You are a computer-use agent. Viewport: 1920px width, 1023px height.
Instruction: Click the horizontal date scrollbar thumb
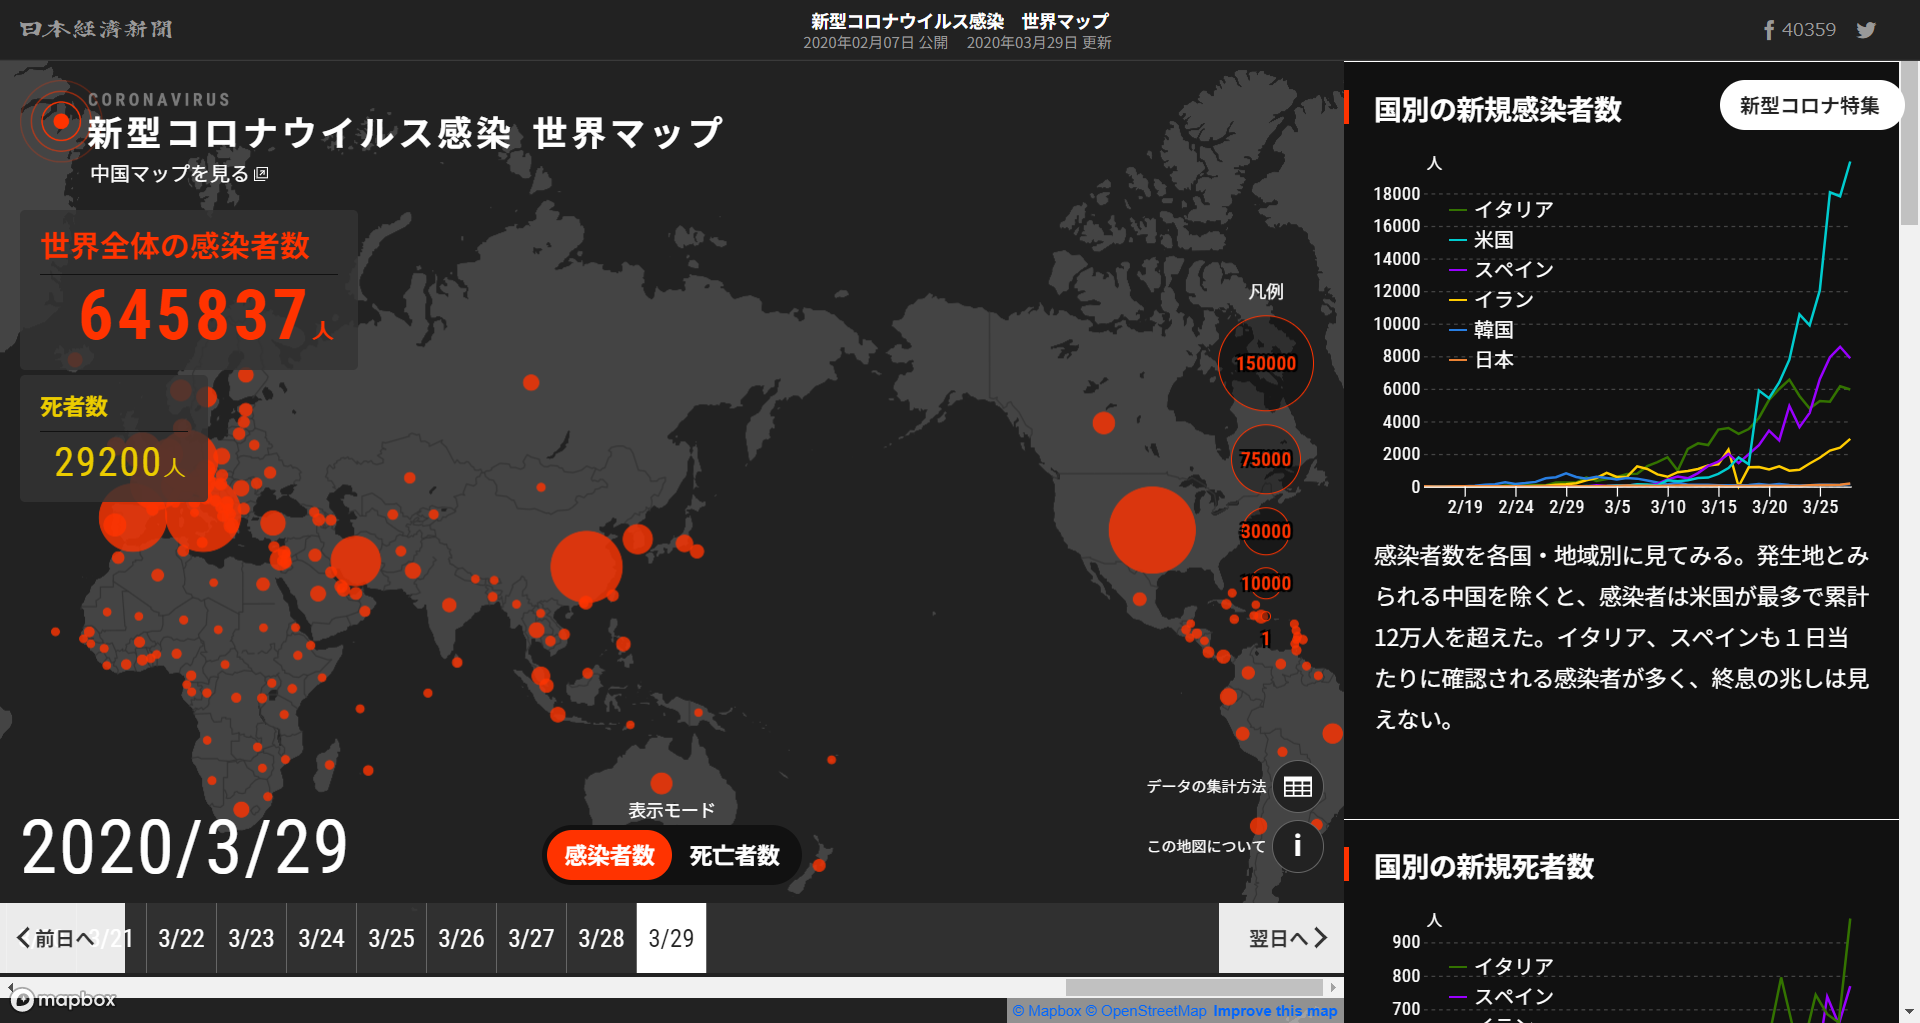coord(1194,987)
